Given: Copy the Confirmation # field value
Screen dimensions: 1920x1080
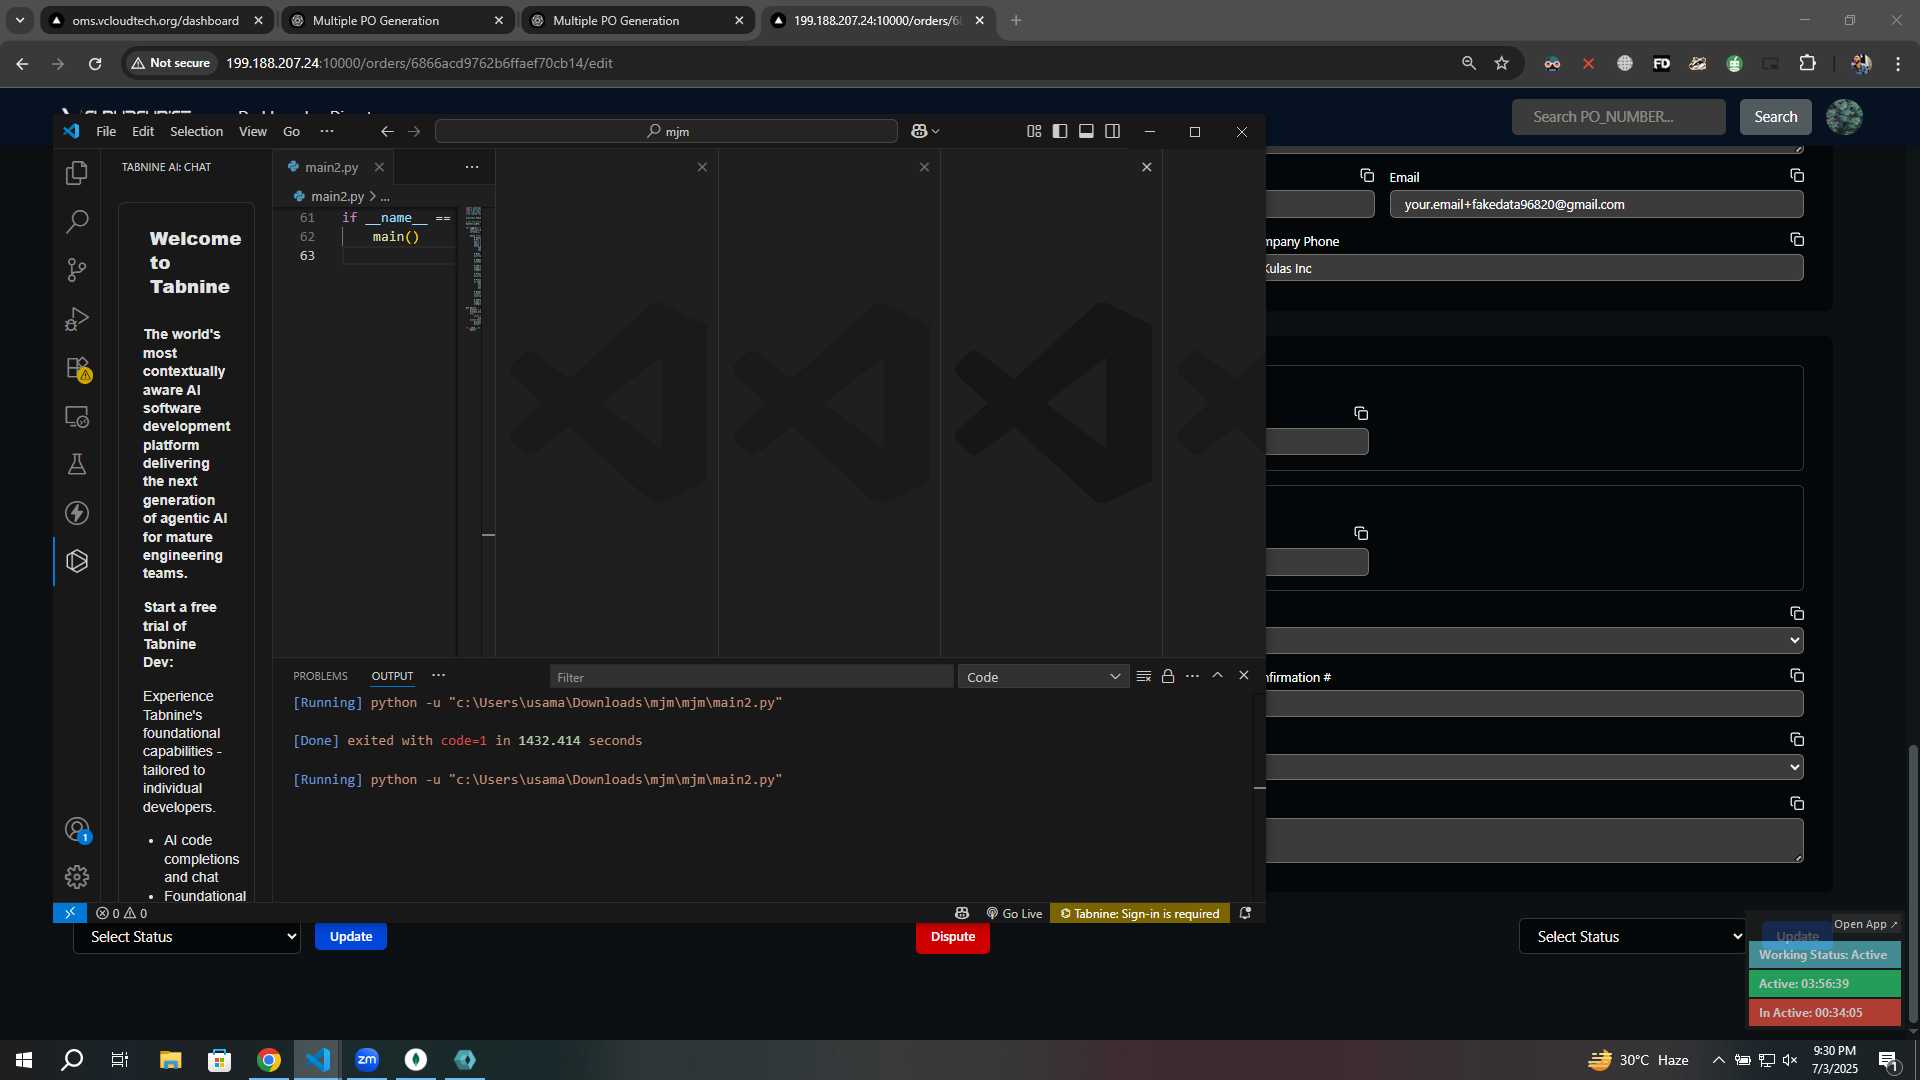Looking at the screenshot, I should tap(1797, 676).
